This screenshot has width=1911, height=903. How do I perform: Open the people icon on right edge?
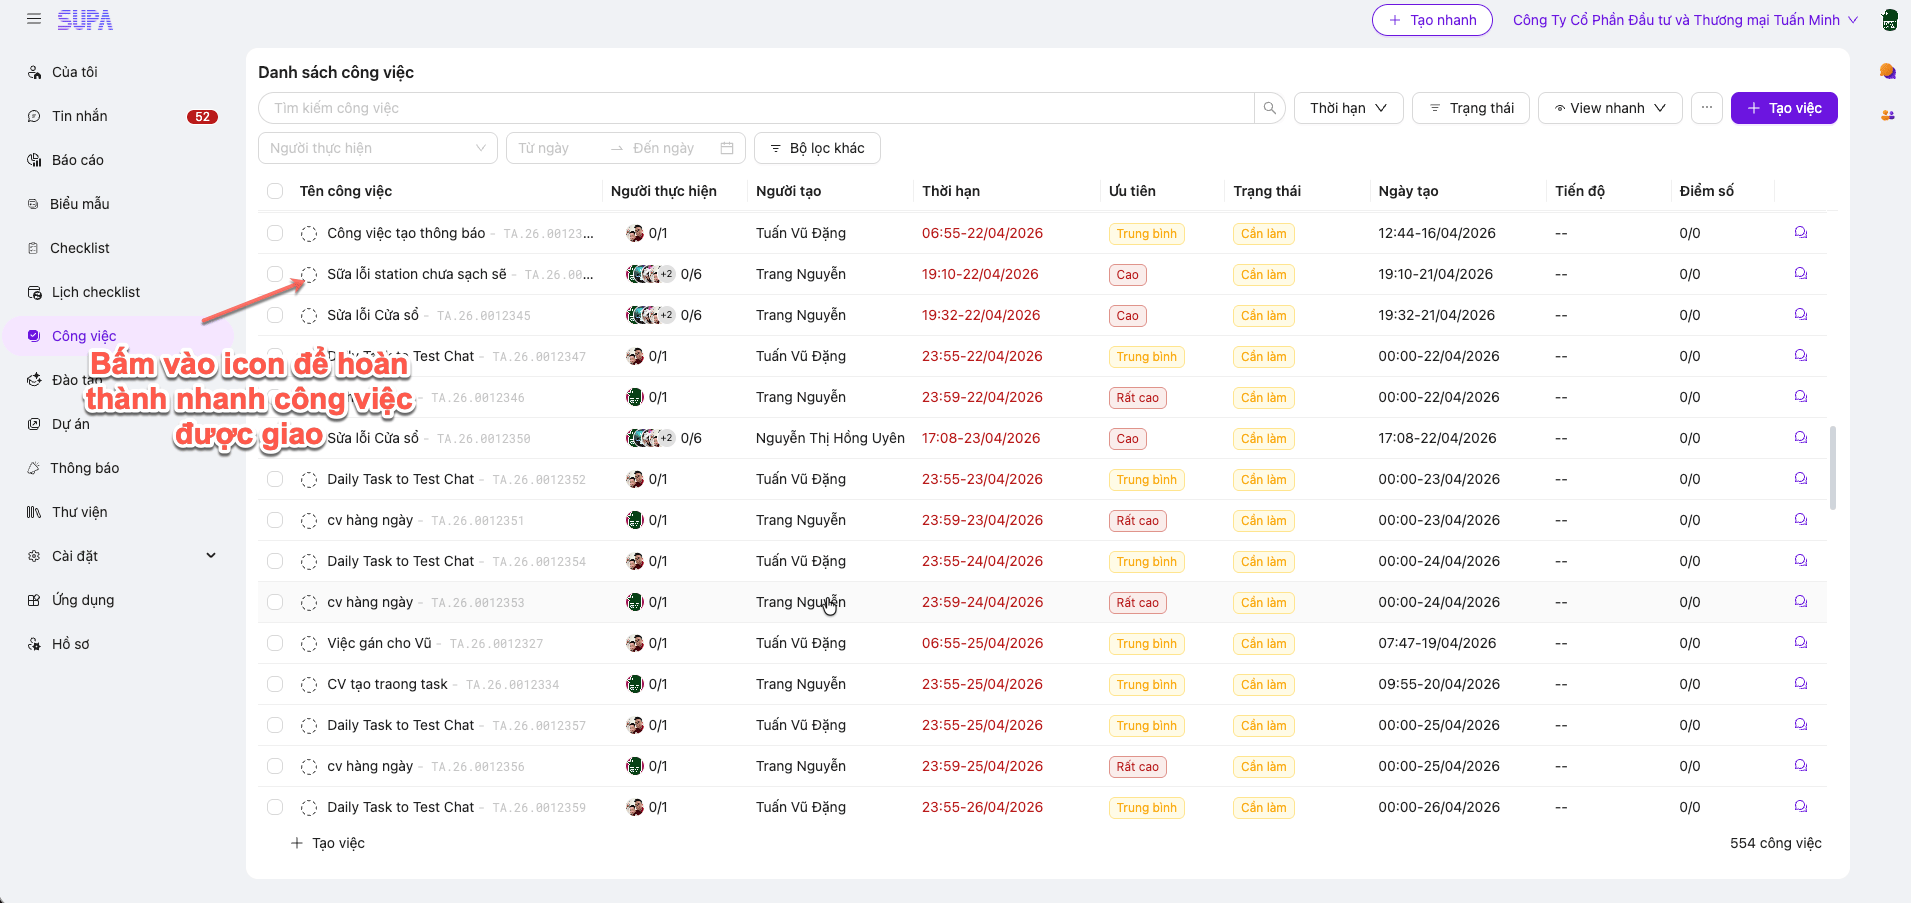1888,115
